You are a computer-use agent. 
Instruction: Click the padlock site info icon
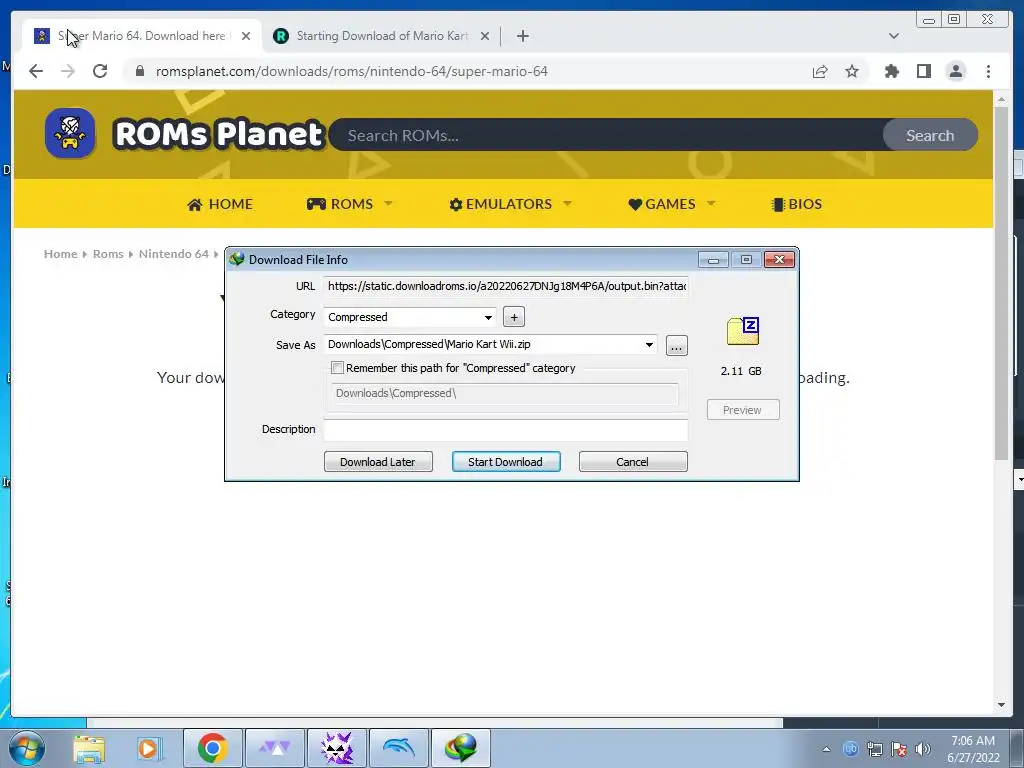[x=139, y=71]
